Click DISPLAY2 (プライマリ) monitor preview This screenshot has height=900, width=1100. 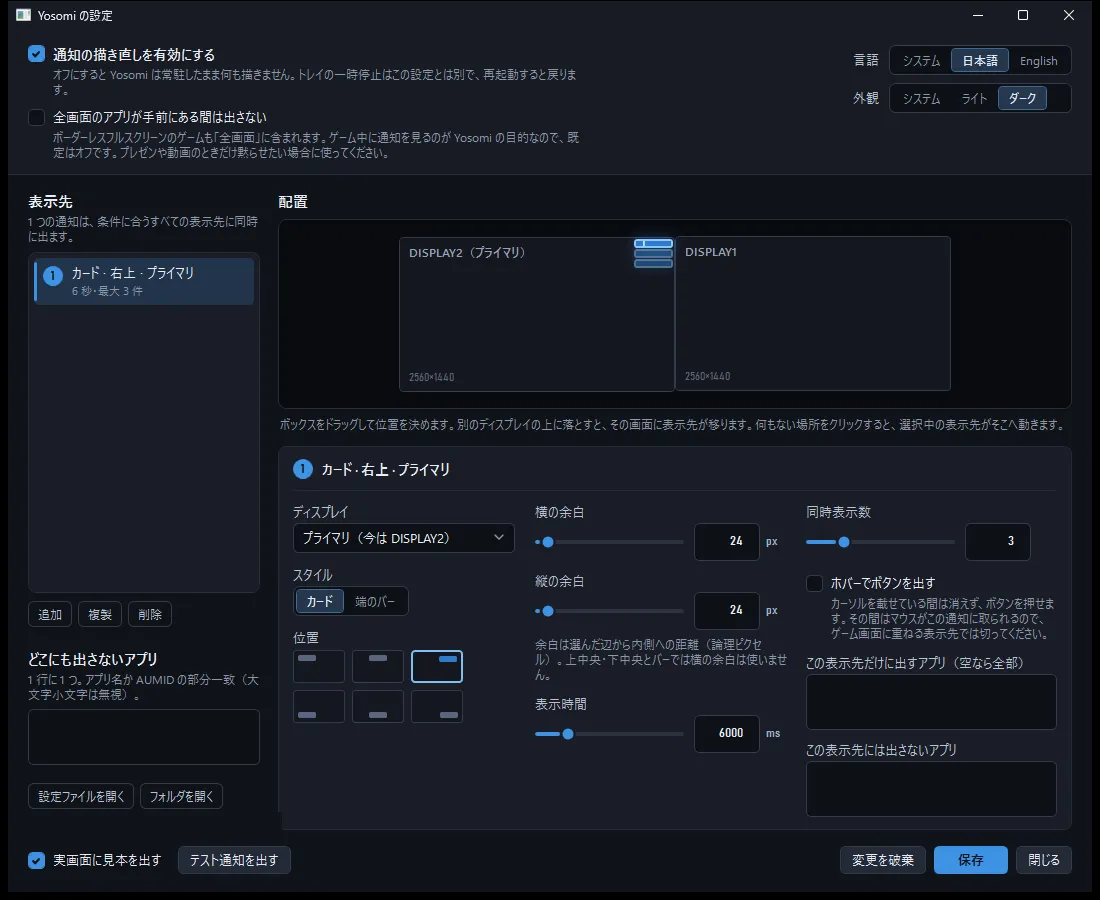537,314
